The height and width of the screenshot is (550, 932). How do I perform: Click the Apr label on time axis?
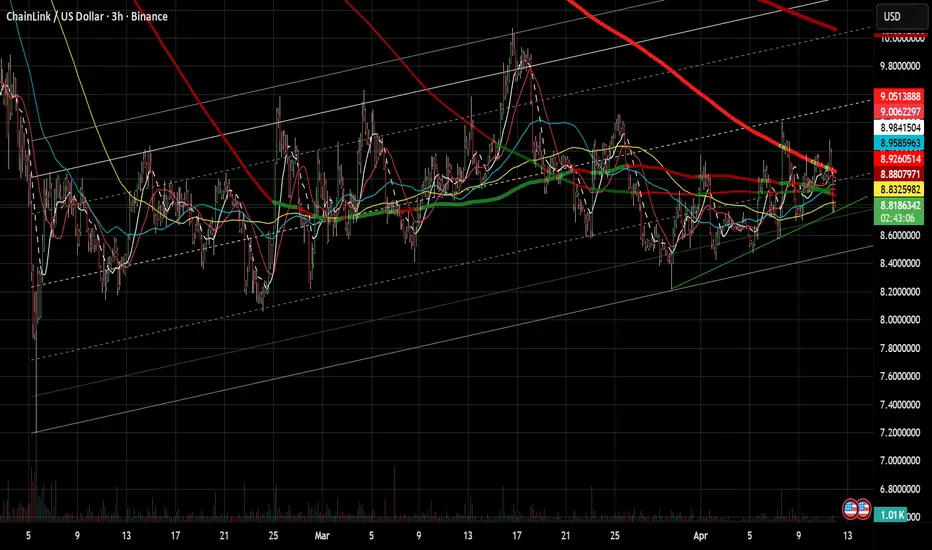coord(701,536)
